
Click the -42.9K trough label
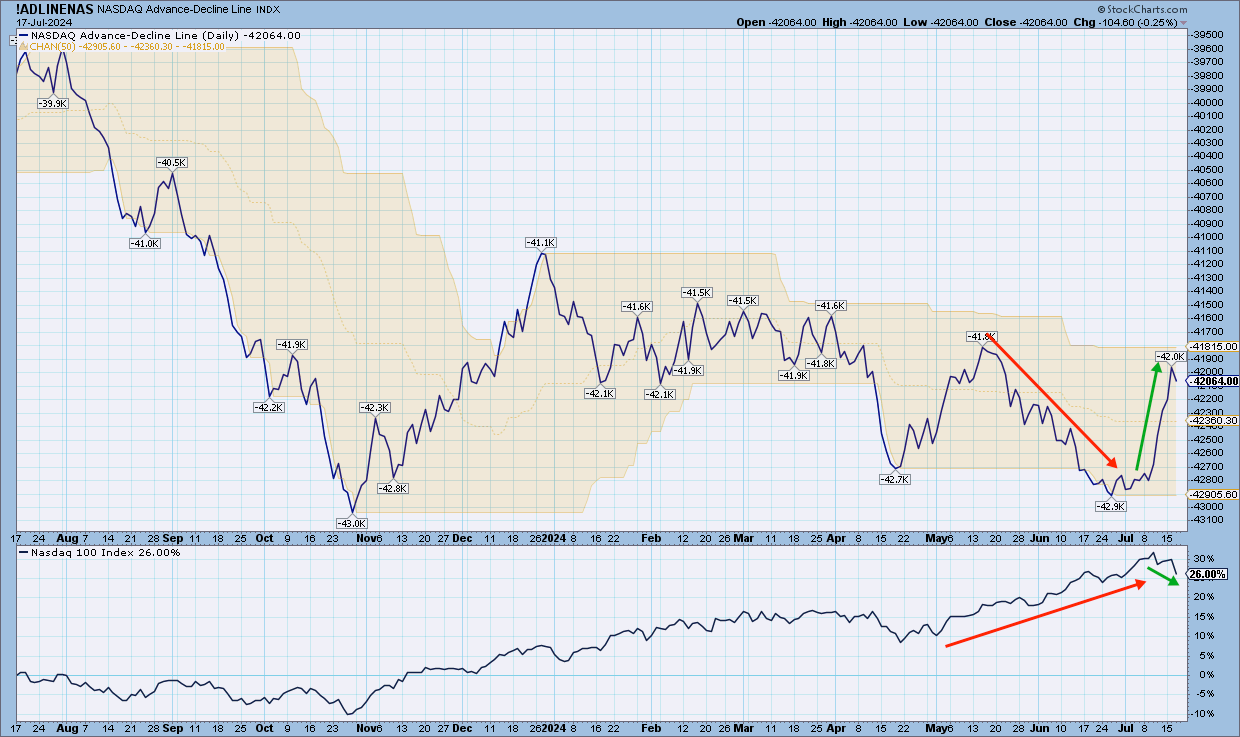[1111, 507]
